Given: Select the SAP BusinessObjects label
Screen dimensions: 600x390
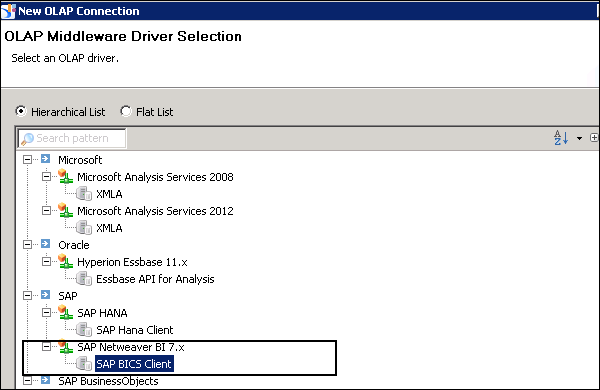Looking at the screenshot, I should click(x=108, y=381).
